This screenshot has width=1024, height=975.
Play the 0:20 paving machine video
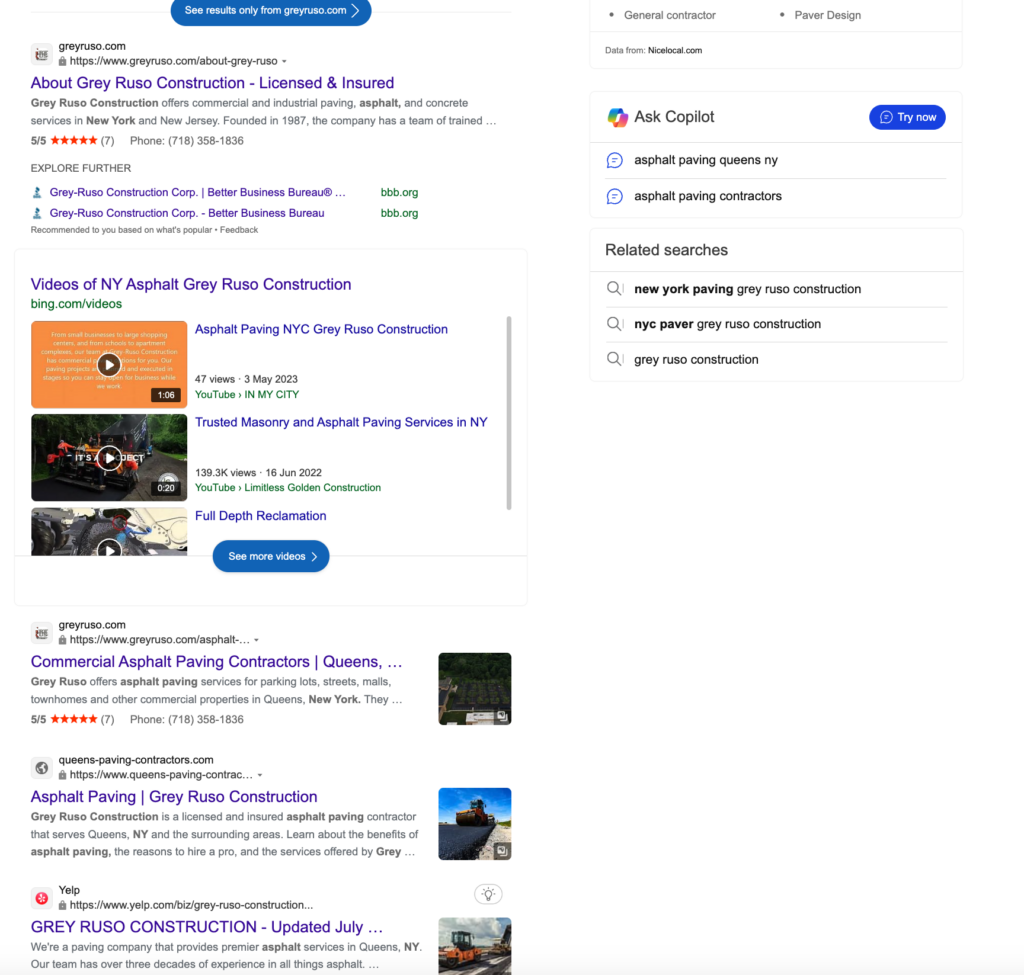109,458
